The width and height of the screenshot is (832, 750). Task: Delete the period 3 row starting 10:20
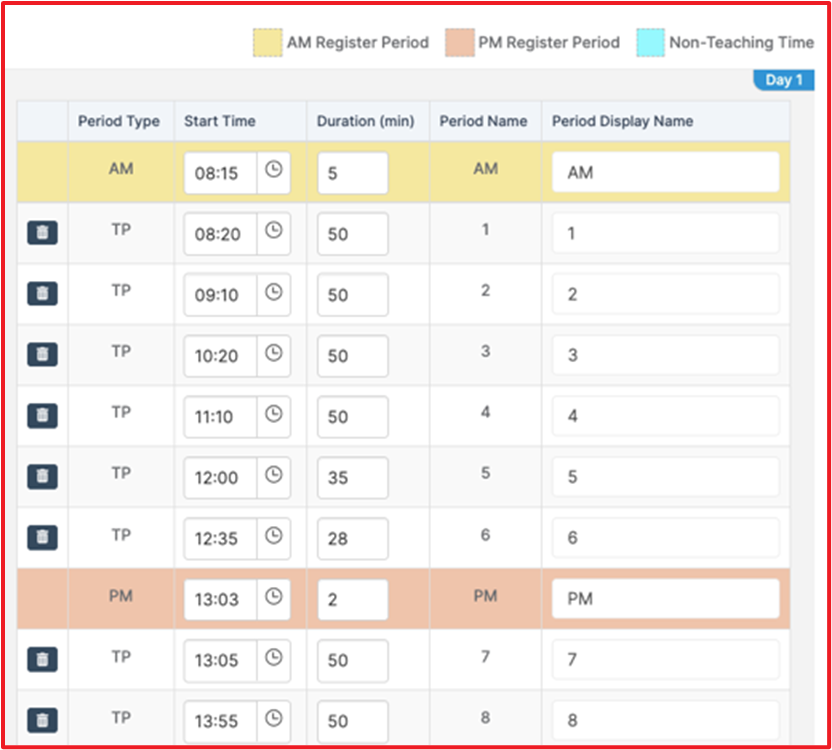[42, 354]
